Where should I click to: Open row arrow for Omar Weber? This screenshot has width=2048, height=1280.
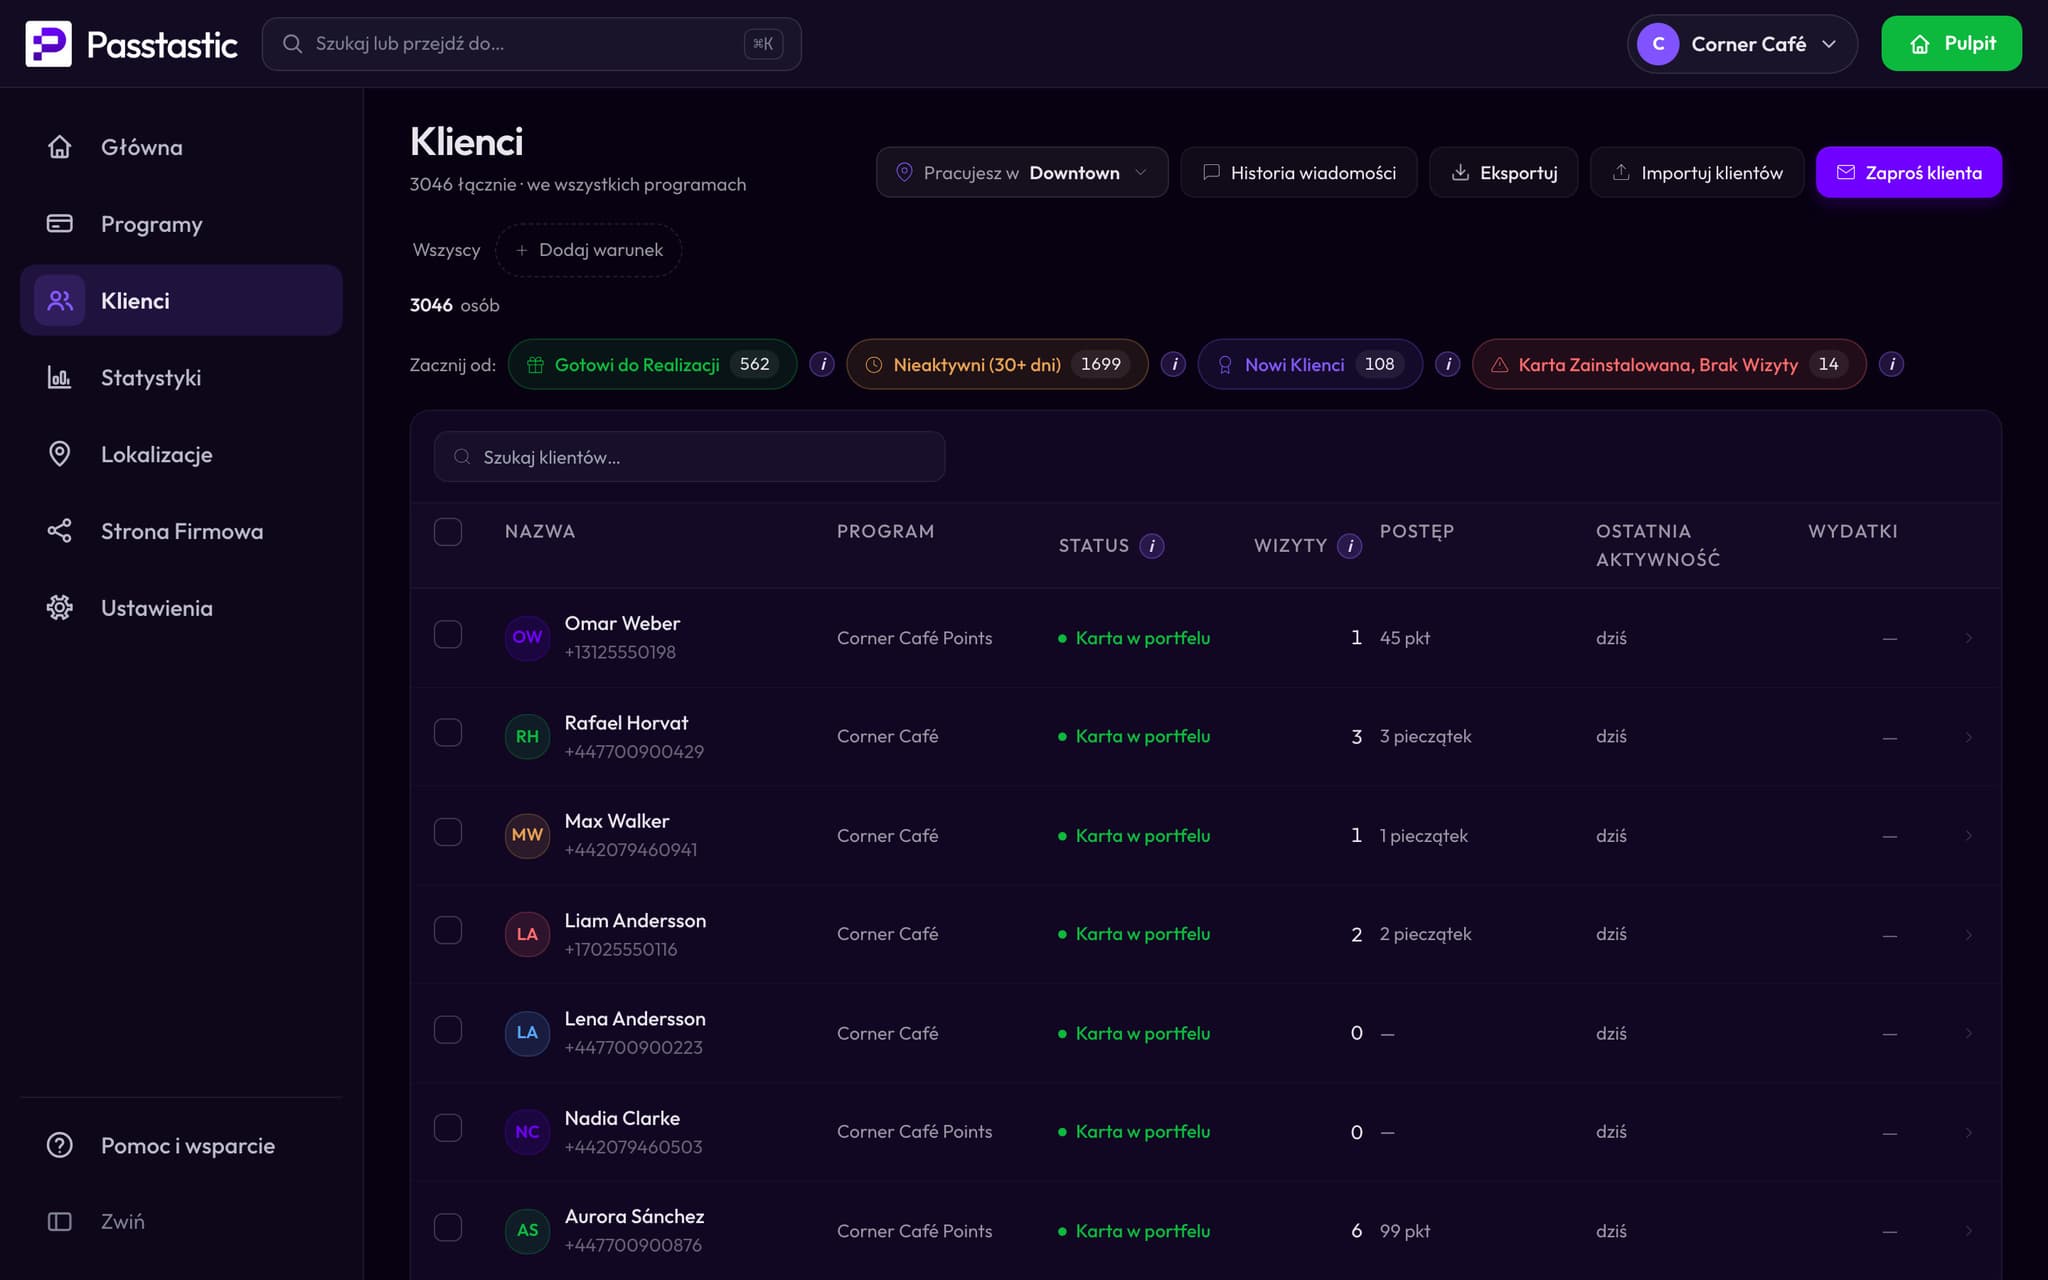(1968, 638)
